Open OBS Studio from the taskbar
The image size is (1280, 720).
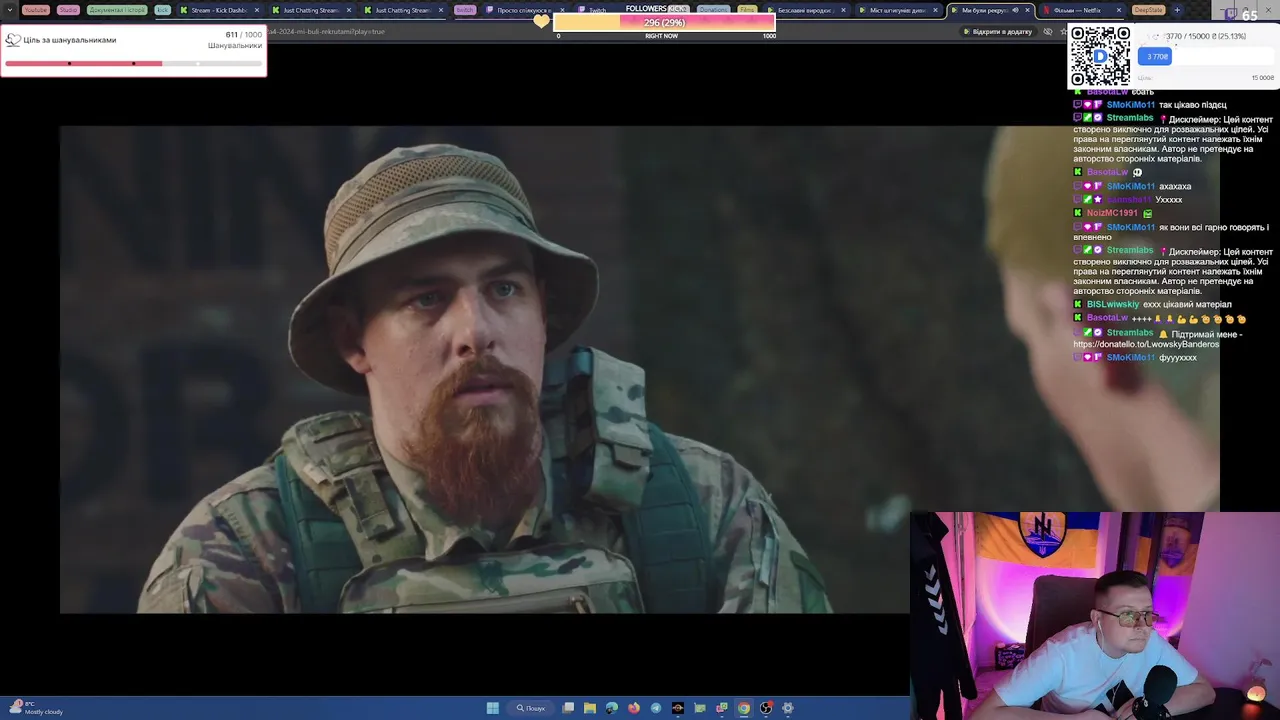(x=766, y=708)
